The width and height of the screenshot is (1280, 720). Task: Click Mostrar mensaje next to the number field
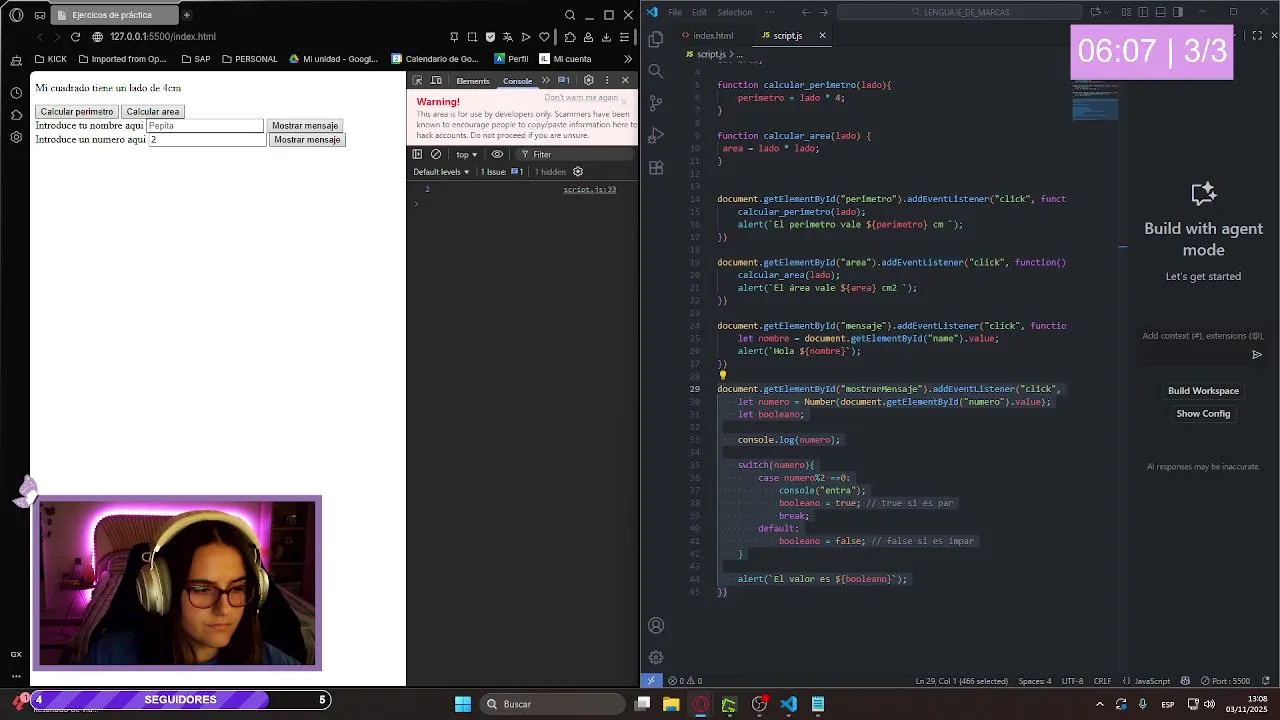click(307, 140)
